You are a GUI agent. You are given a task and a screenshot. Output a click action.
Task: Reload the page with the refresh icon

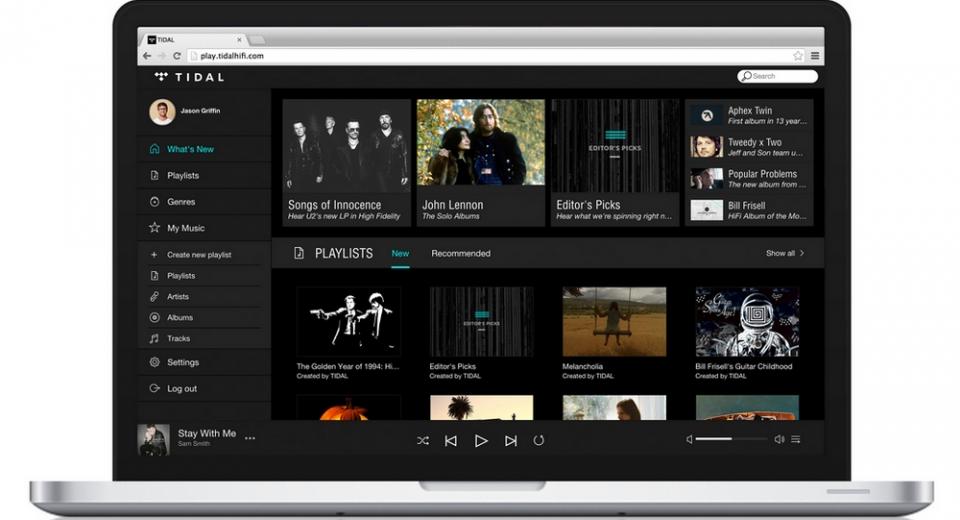[177, 56]
